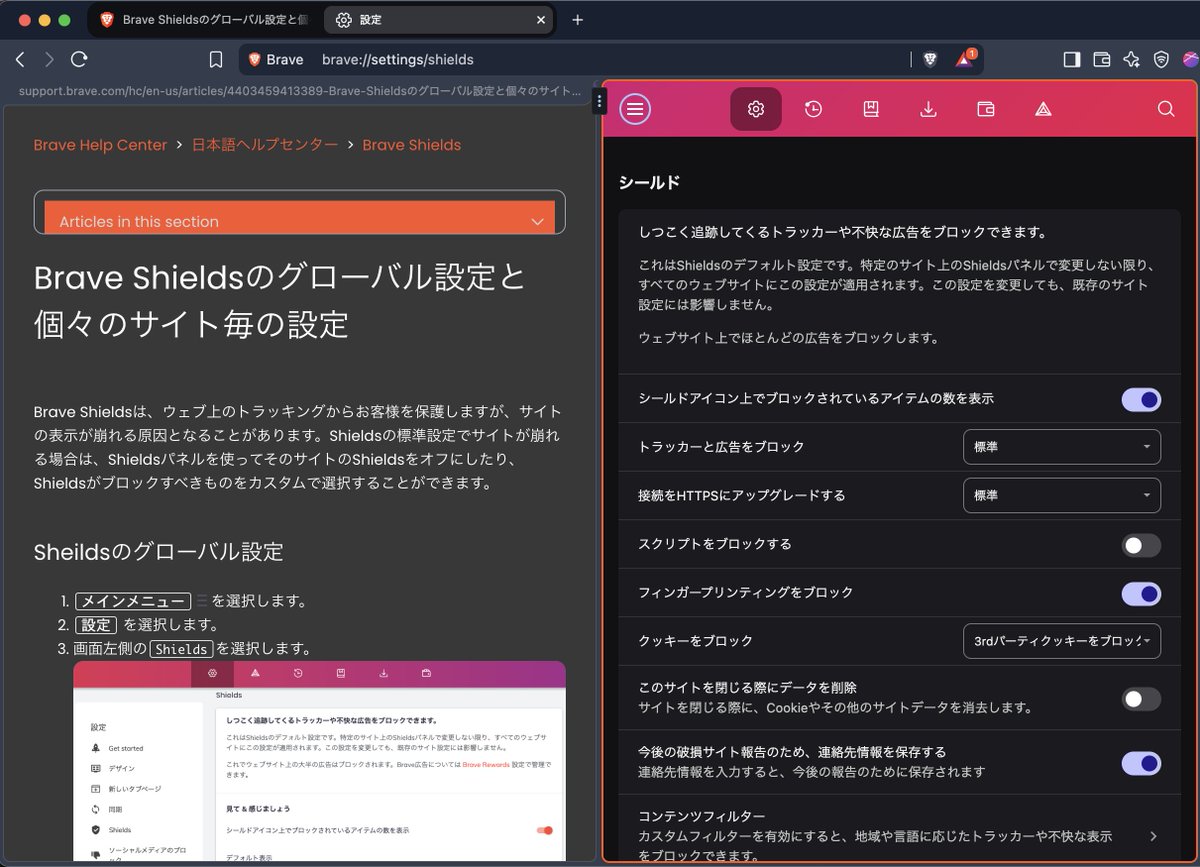1200x867 pixels.
Task: Open クッキーをブロック dropdown
Action: click(x=1062, y=641)
